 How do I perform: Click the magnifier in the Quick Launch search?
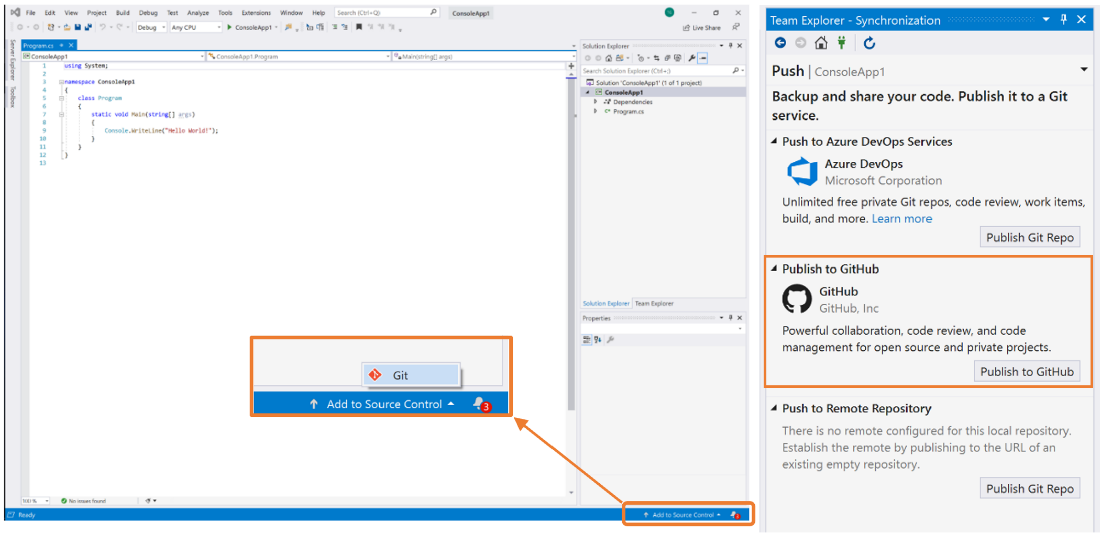434,12
